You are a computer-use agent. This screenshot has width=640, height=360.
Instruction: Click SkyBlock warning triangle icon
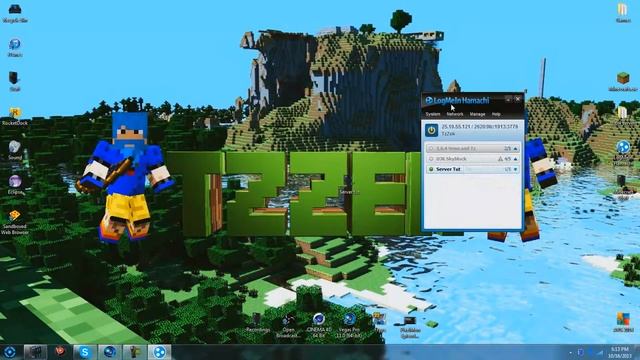coord(500,159)
